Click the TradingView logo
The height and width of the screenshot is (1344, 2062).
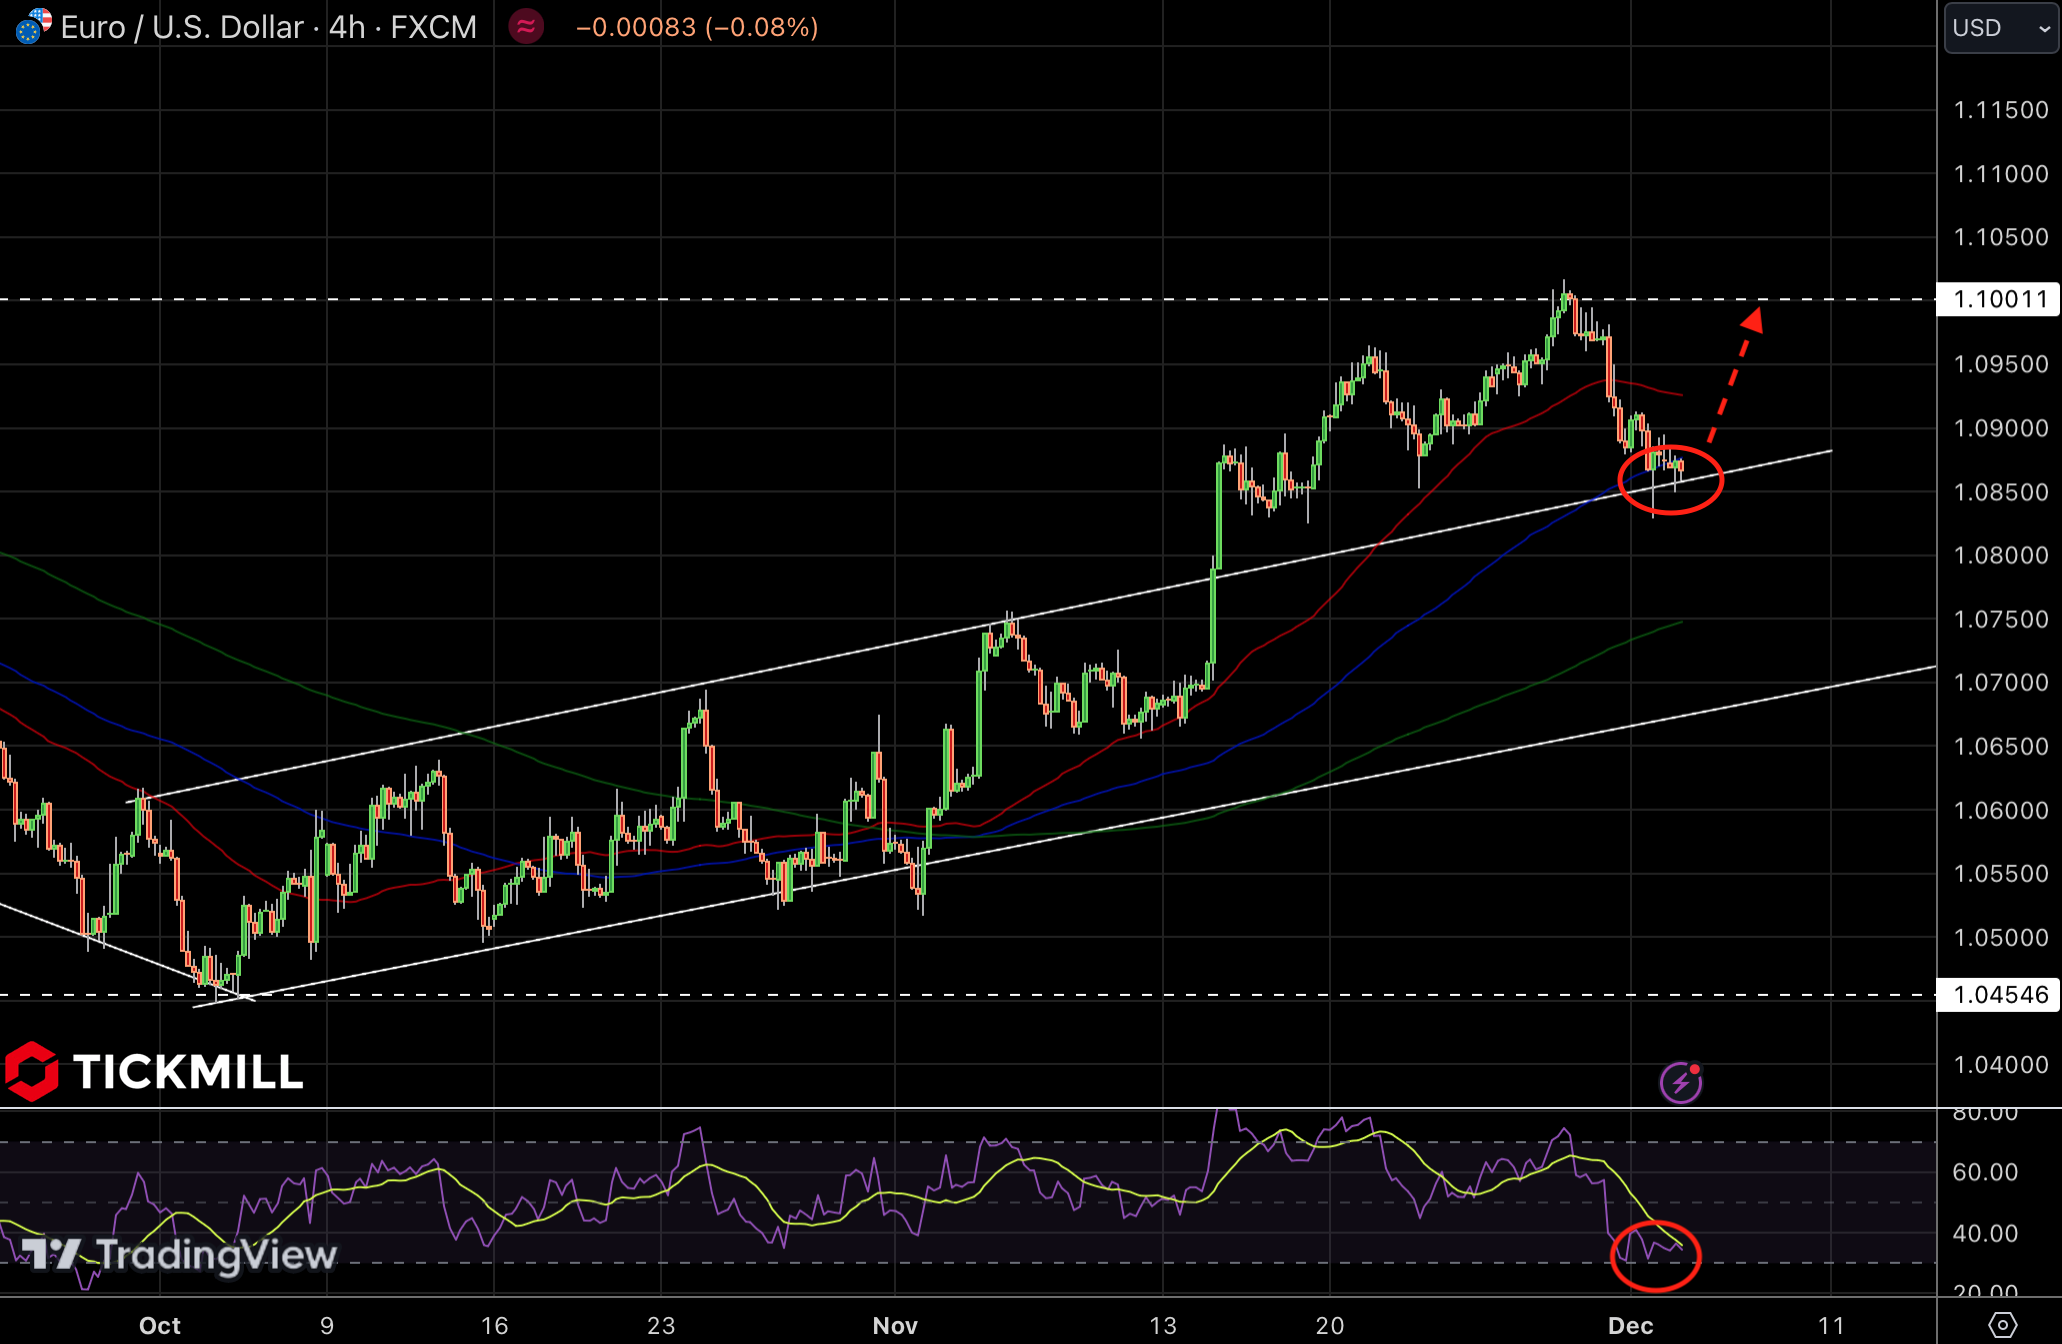pos(180,1254)
